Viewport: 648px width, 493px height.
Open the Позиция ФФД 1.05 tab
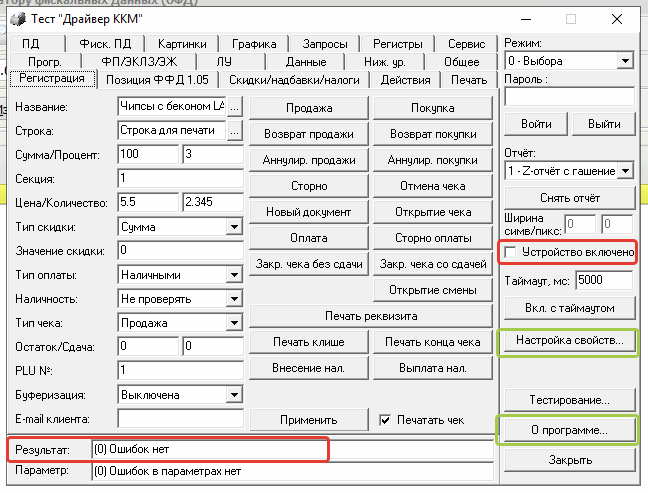157,80
